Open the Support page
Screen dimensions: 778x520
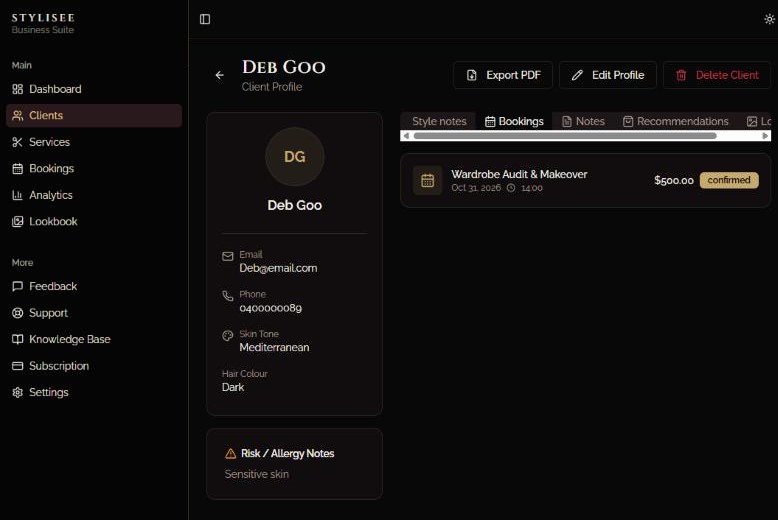(x=94, y=313)
